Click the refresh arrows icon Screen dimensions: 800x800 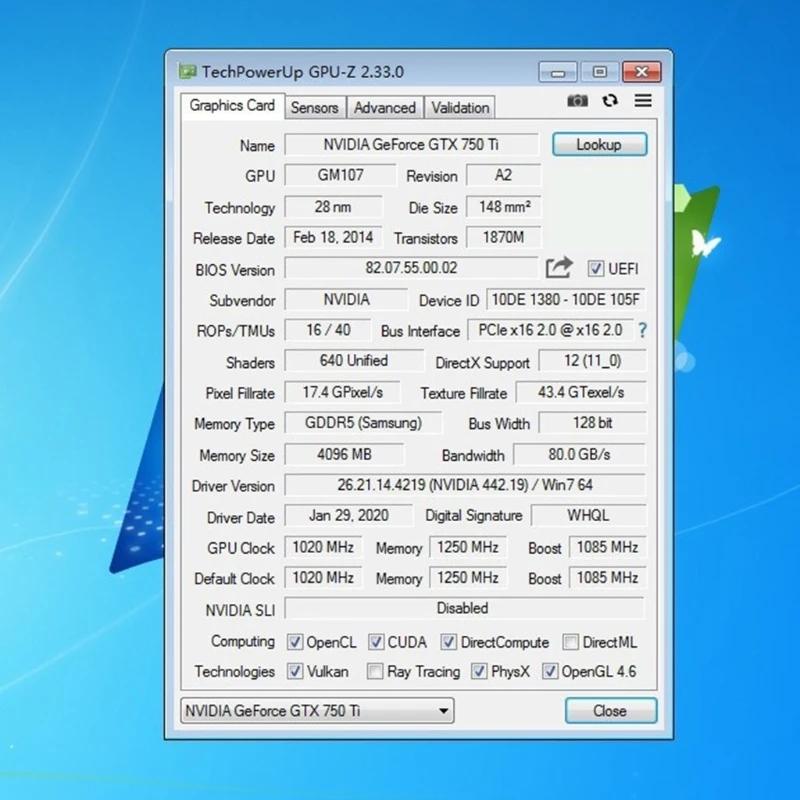610,101
